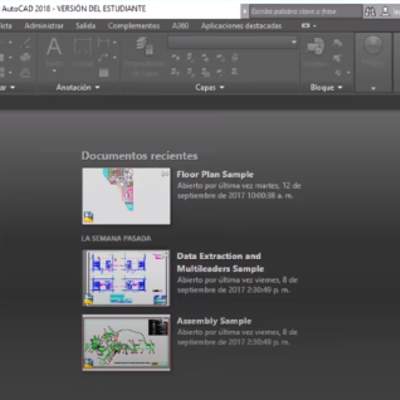Click the Layer Isolate icon
Image resolution: width=400 pixels, height=400 pixels.
pyautogui.click(x=190, y=58)
